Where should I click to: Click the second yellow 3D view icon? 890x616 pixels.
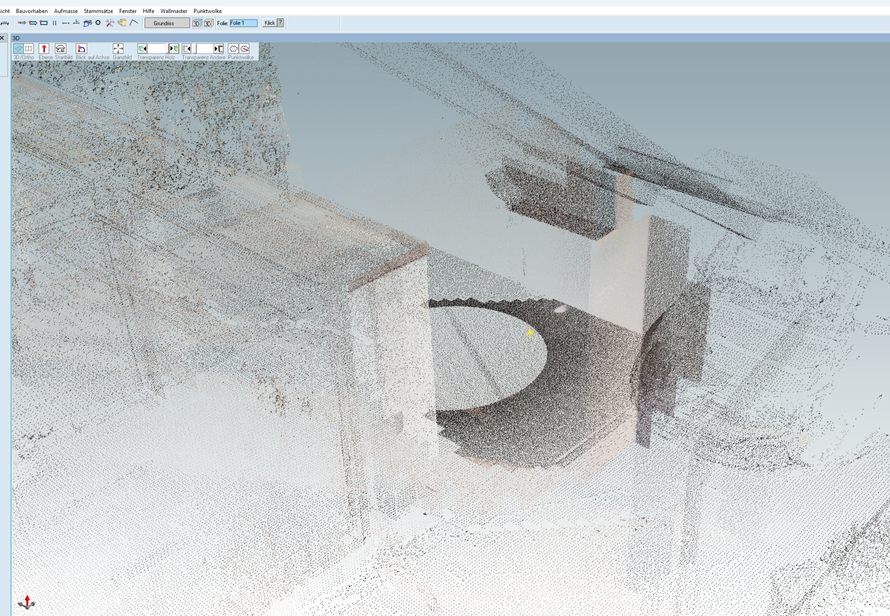coord(208,23)
